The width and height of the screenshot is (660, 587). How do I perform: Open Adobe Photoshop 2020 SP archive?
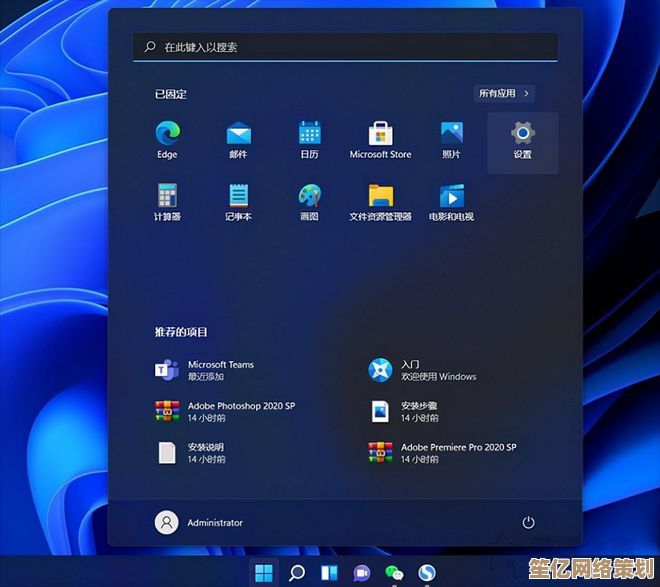coord(225,412)
